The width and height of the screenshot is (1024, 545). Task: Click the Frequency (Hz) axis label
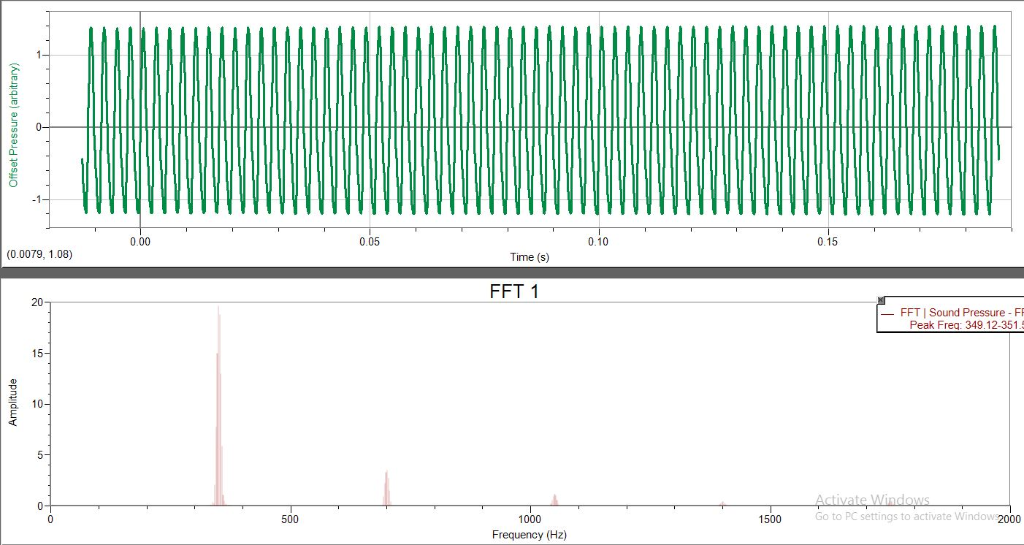529,535
